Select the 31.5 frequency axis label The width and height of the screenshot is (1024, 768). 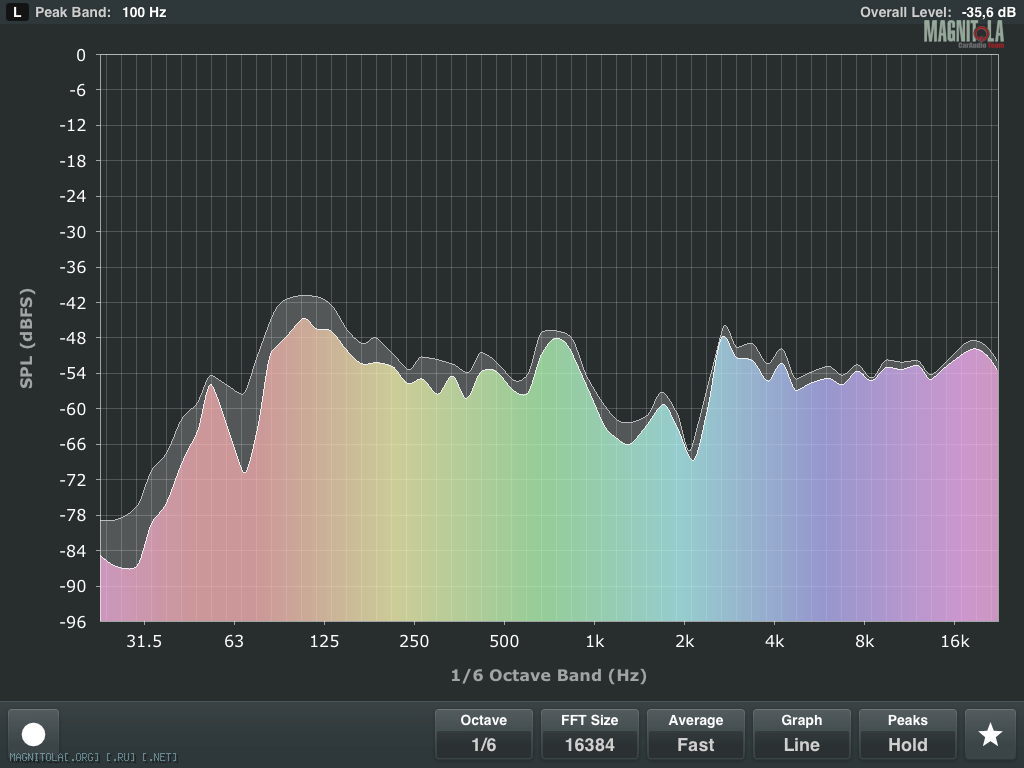(144, 641)
